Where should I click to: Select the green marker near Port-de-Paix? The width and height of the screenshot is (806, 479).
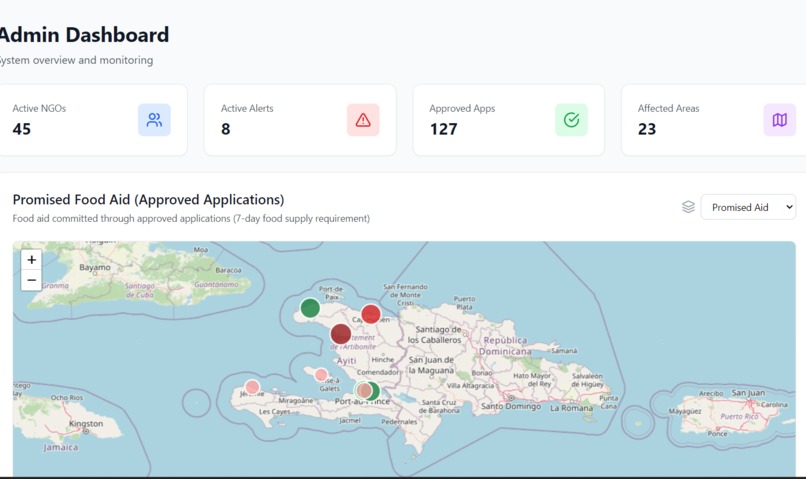[310, 308]
